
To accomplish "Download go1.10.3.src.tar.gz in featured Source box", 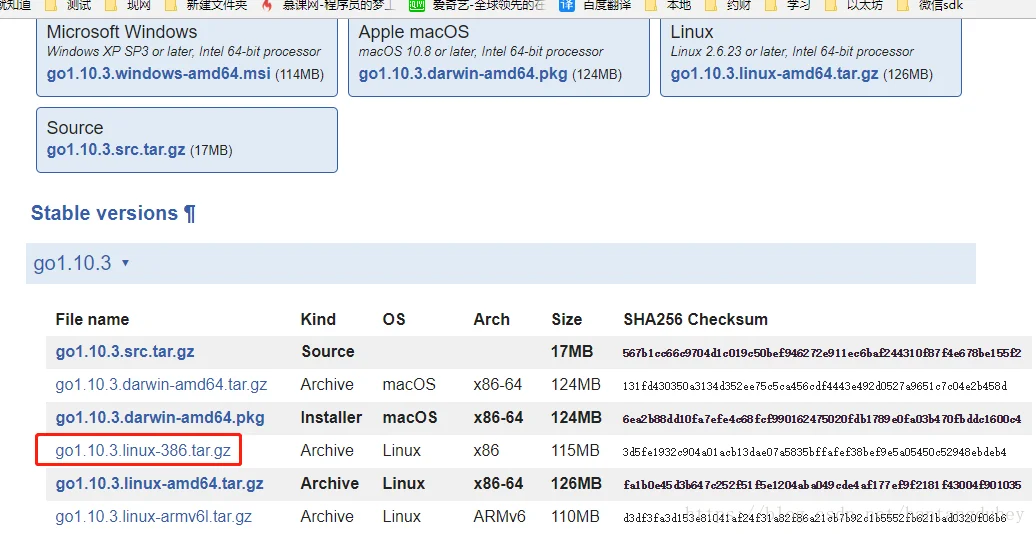I will click(116, 150).
